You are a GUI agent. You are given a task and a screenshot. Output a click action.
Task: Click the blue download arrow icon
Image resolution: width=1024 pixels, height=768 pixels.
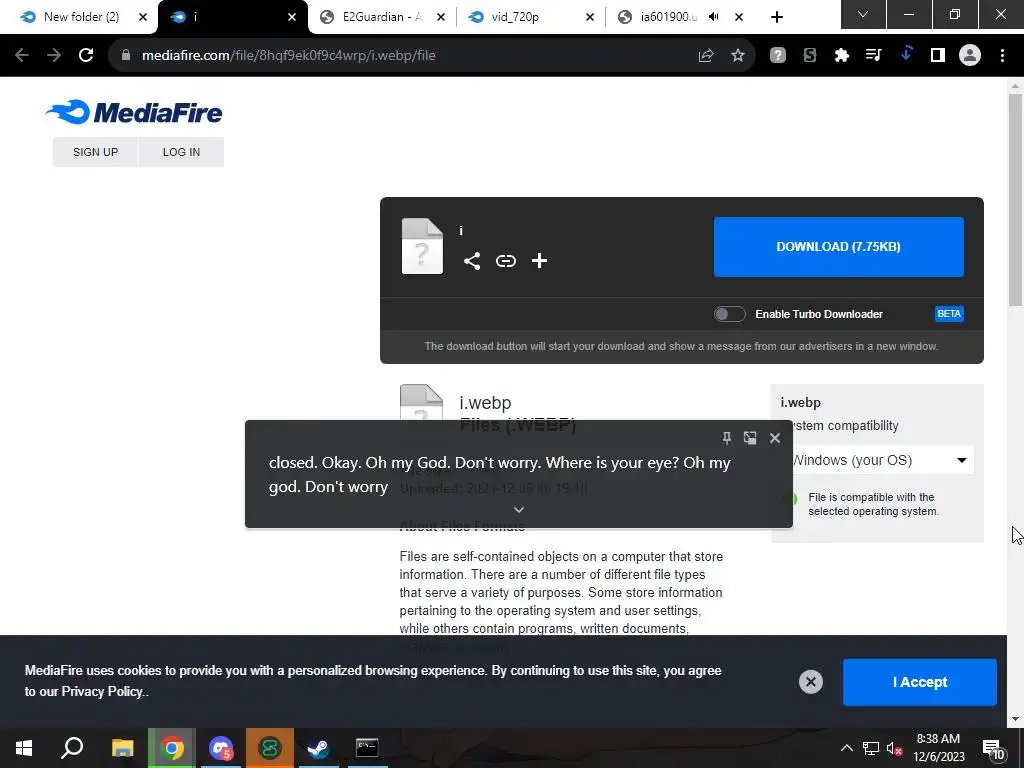tap(906, 54)
